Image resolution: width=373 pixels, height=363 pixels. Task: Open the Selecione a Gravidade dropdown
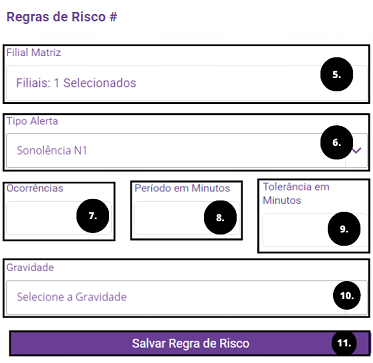(x=187, y=297)
